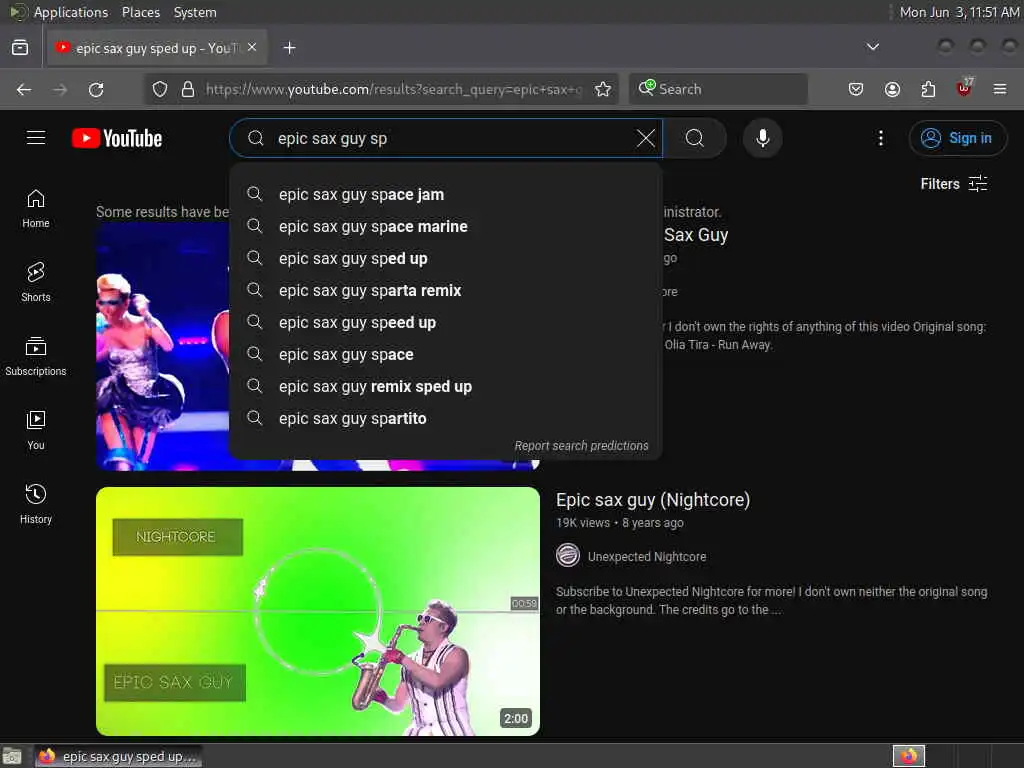Image resolution: width=1024 pixels, height=768 pixels.
Task: Select suggestion epic sax guy sped up
Action: 446,259
